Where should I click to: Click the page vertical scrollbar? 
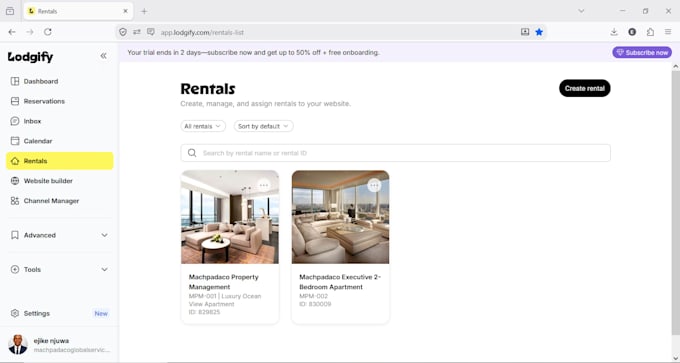tap(675, 202)
